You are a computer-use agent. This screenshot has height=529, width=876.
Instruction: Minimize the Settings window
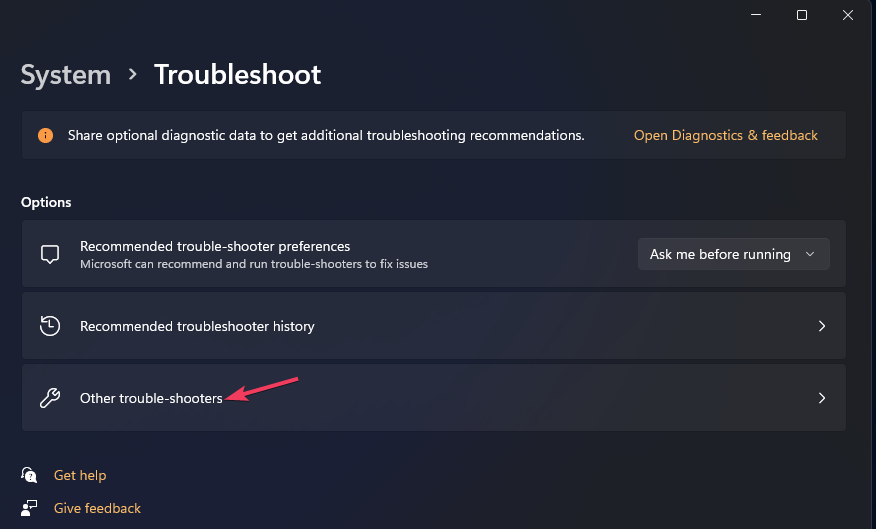(x=755, y=15)
